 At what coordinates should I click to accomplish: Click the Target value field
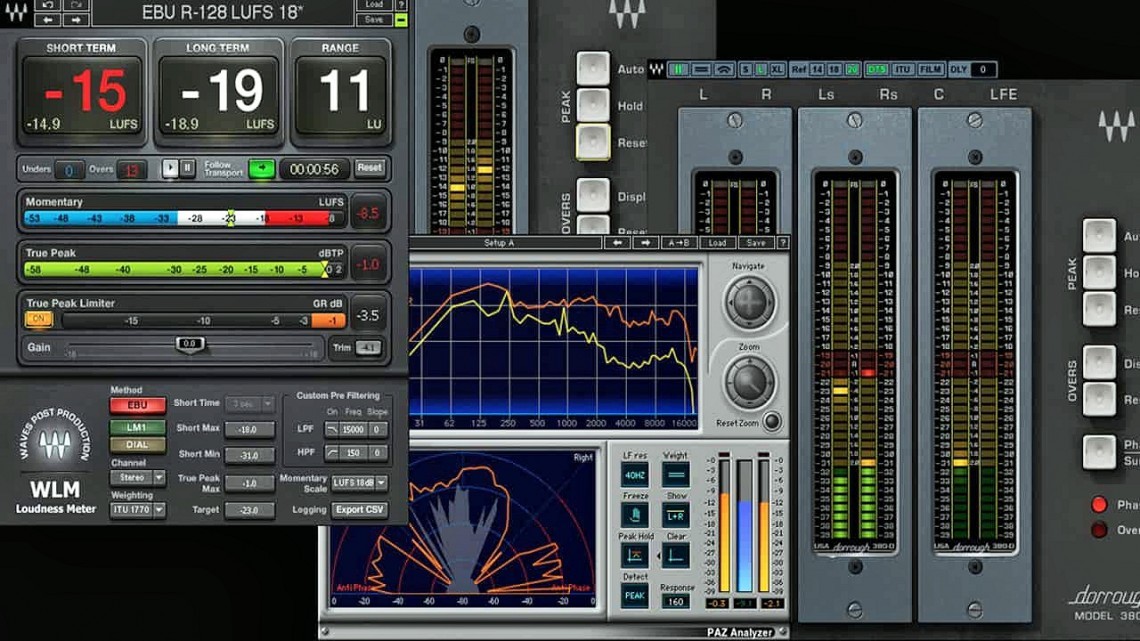coord(249,510)
